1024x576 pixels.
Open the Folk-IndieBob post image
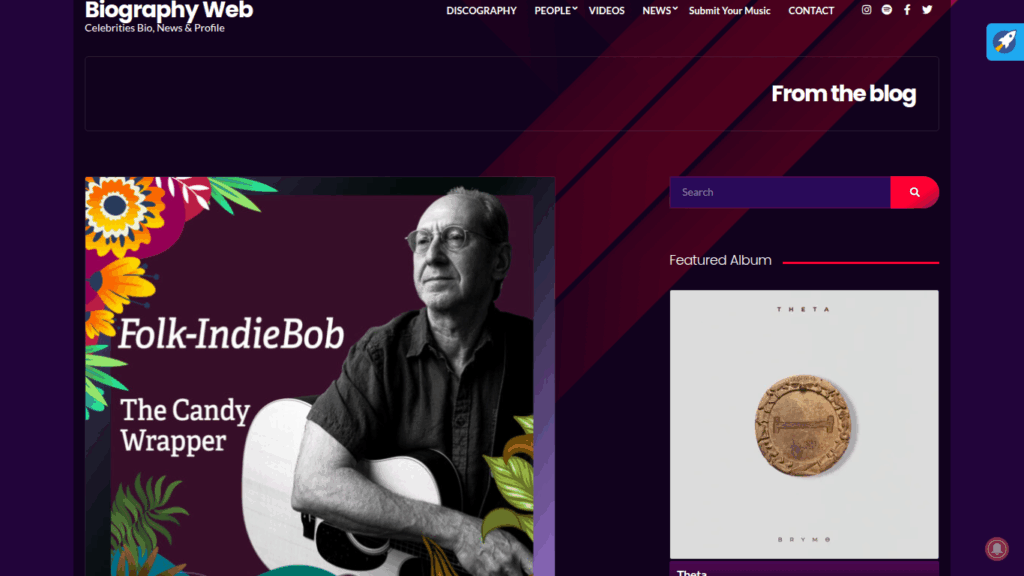[x=320, y=376]
